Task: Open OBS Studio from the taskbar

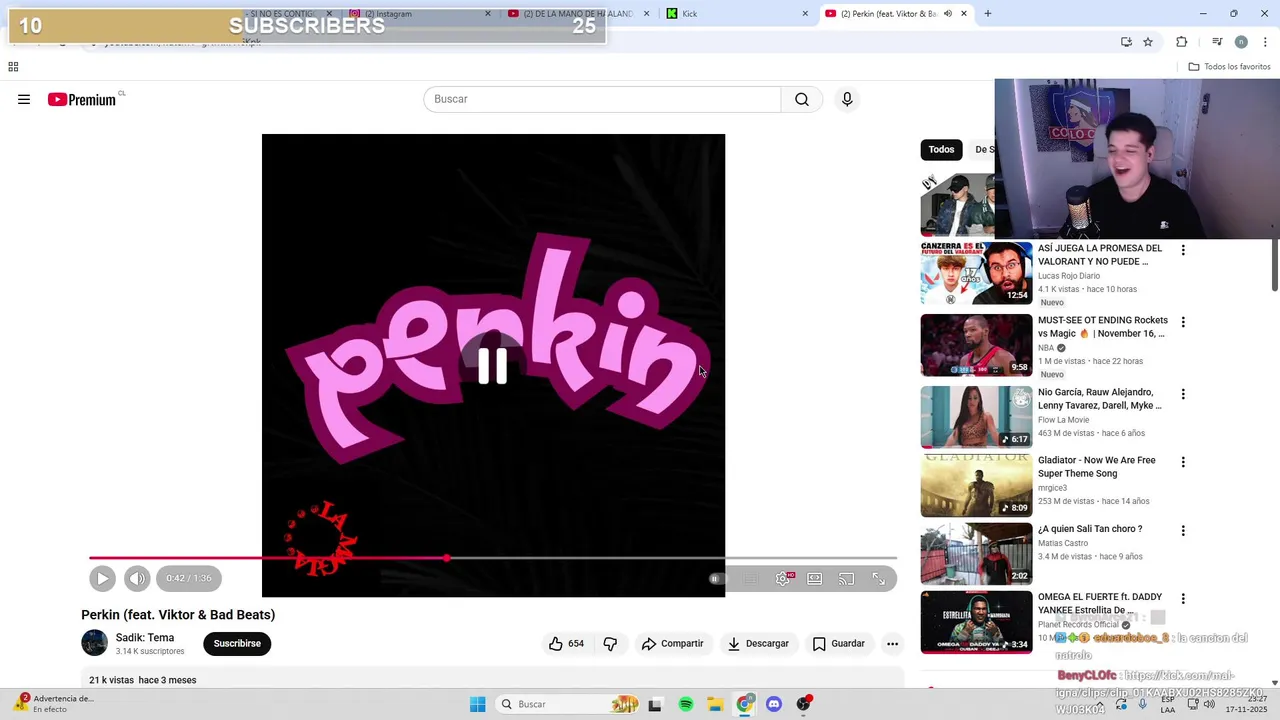Action: (804, 704)
